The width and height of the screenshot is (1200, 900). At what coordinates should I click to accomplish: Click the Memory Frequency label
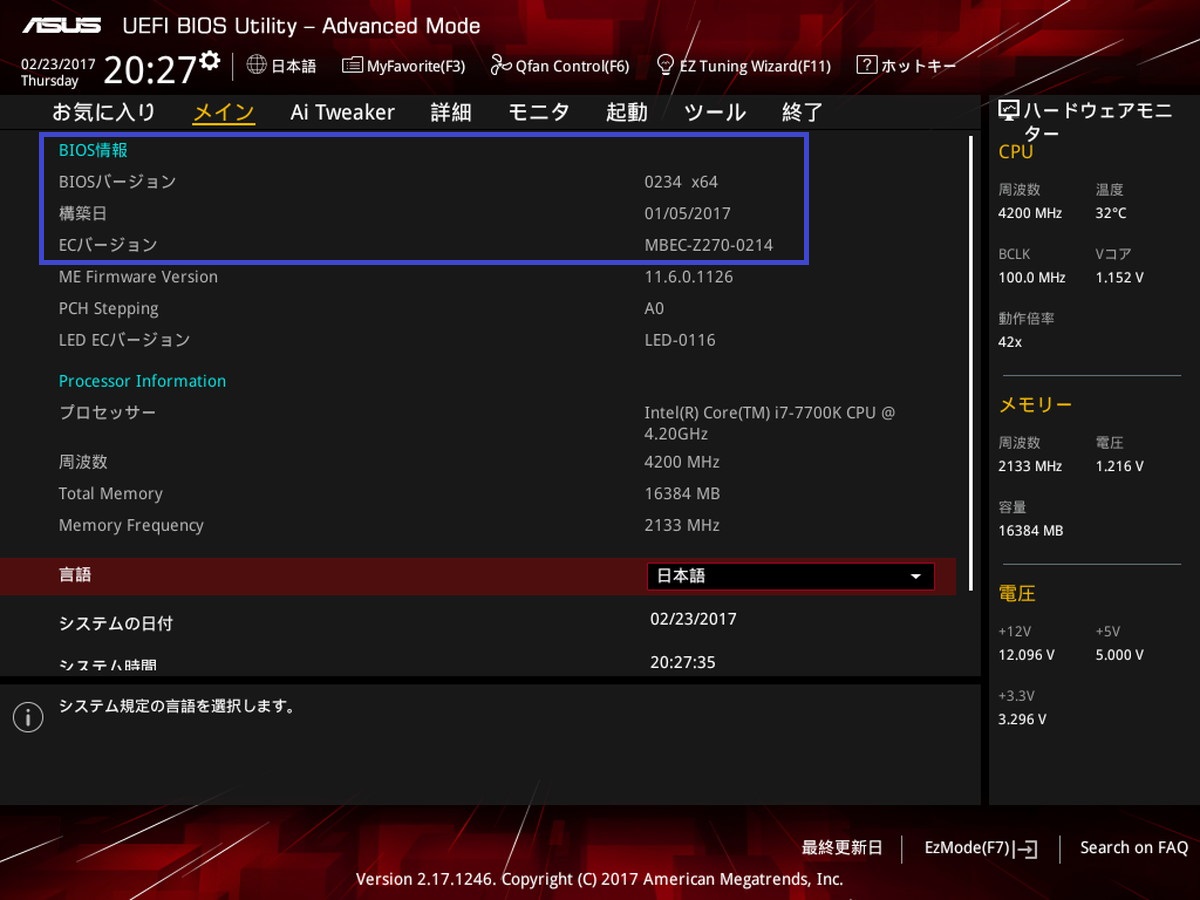click(131, 526)
